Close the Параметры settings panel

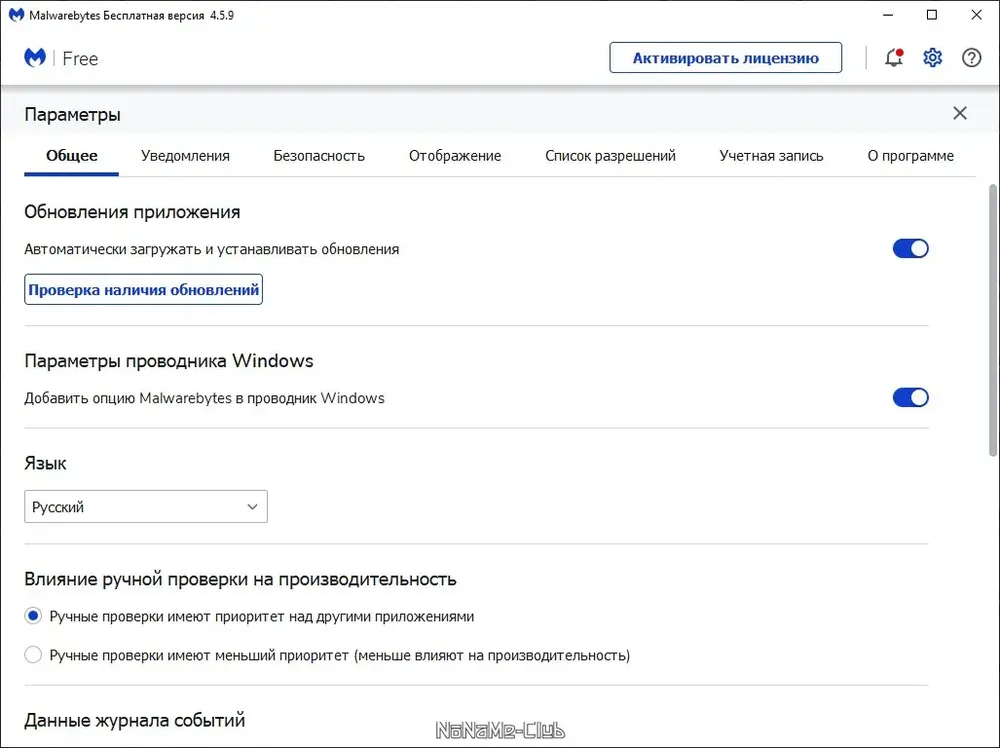click(960, 113)
